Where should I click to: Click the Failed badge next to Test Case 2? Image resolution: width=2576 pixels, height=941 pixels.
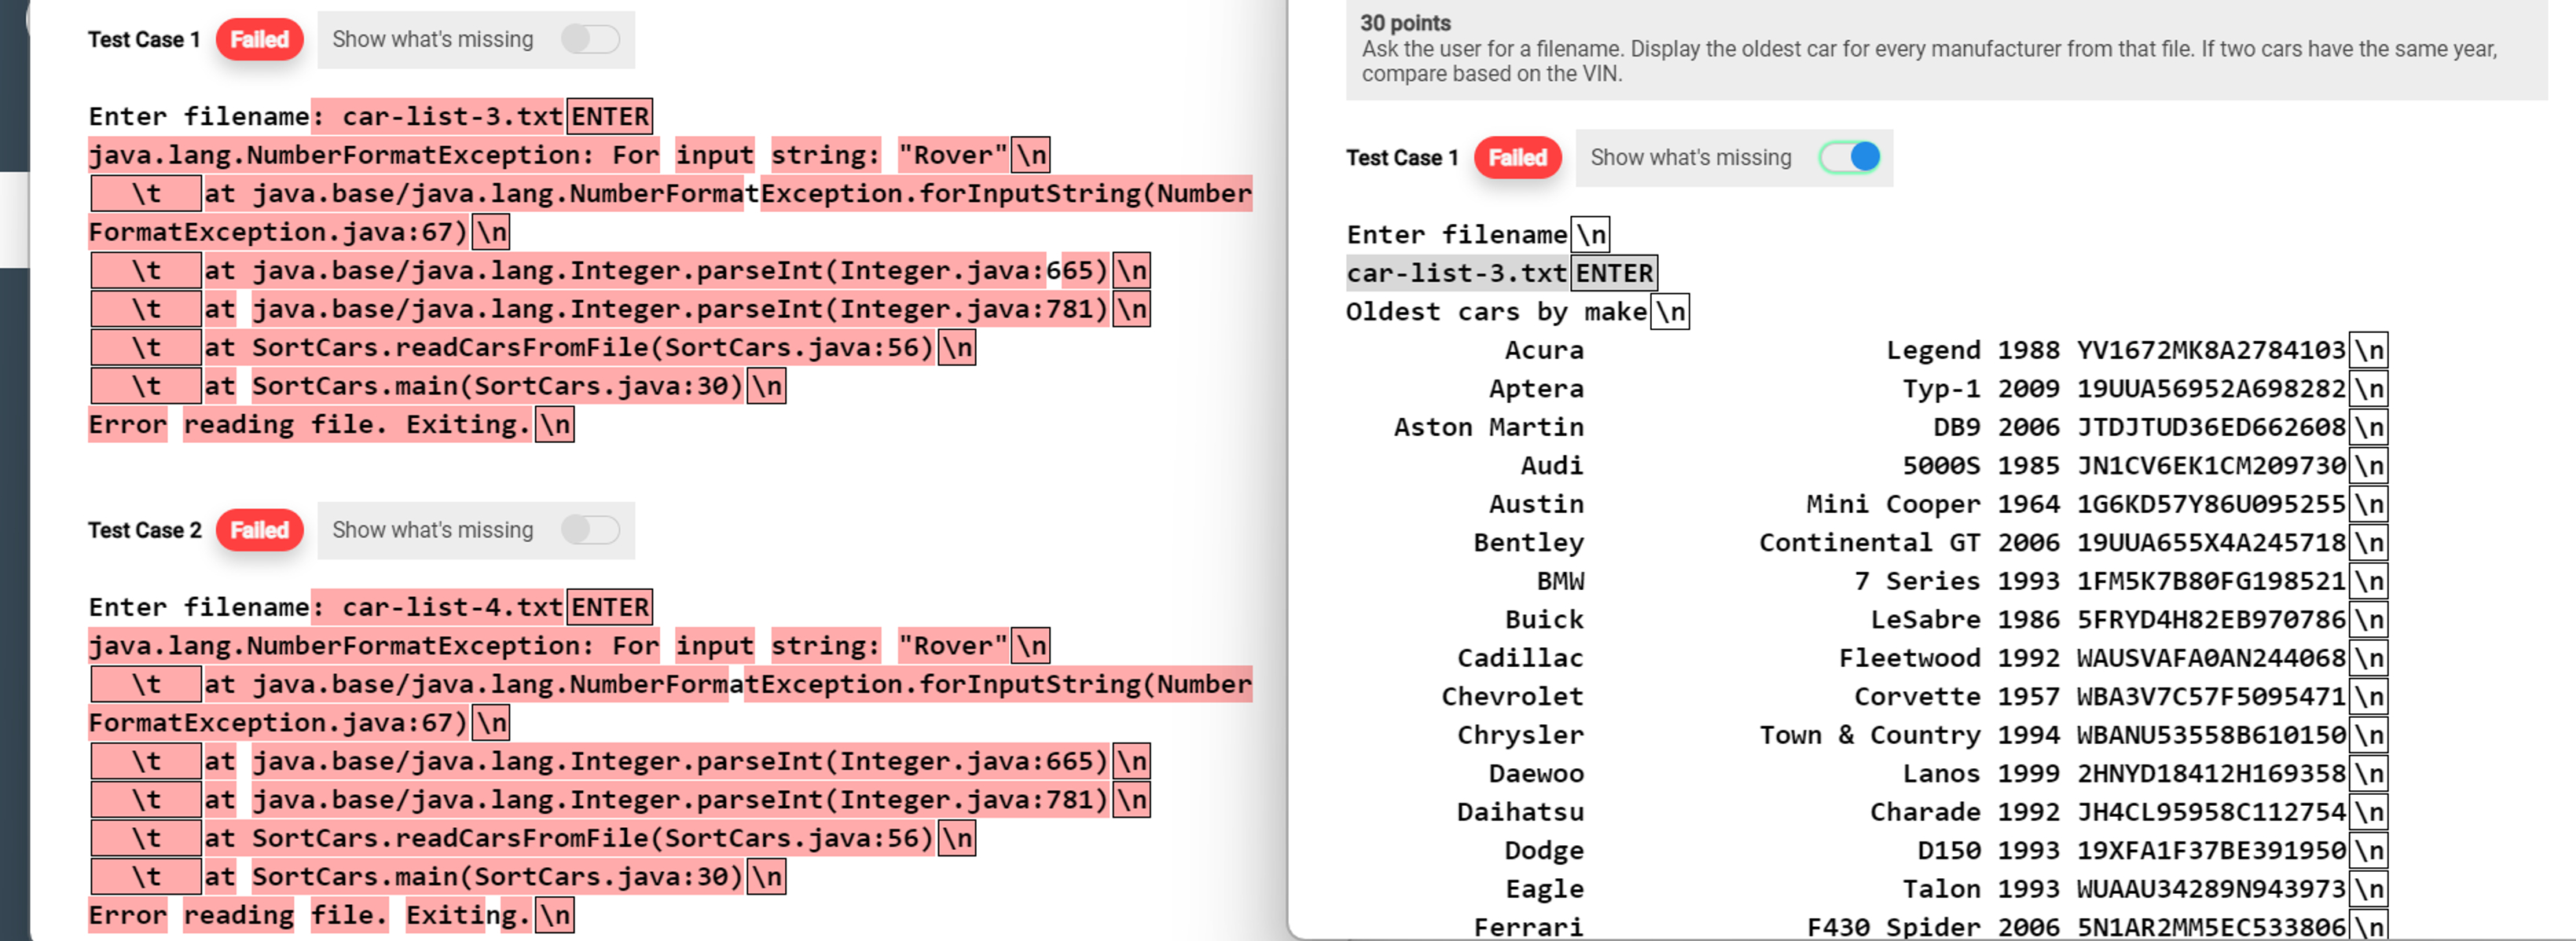(258, 530)
